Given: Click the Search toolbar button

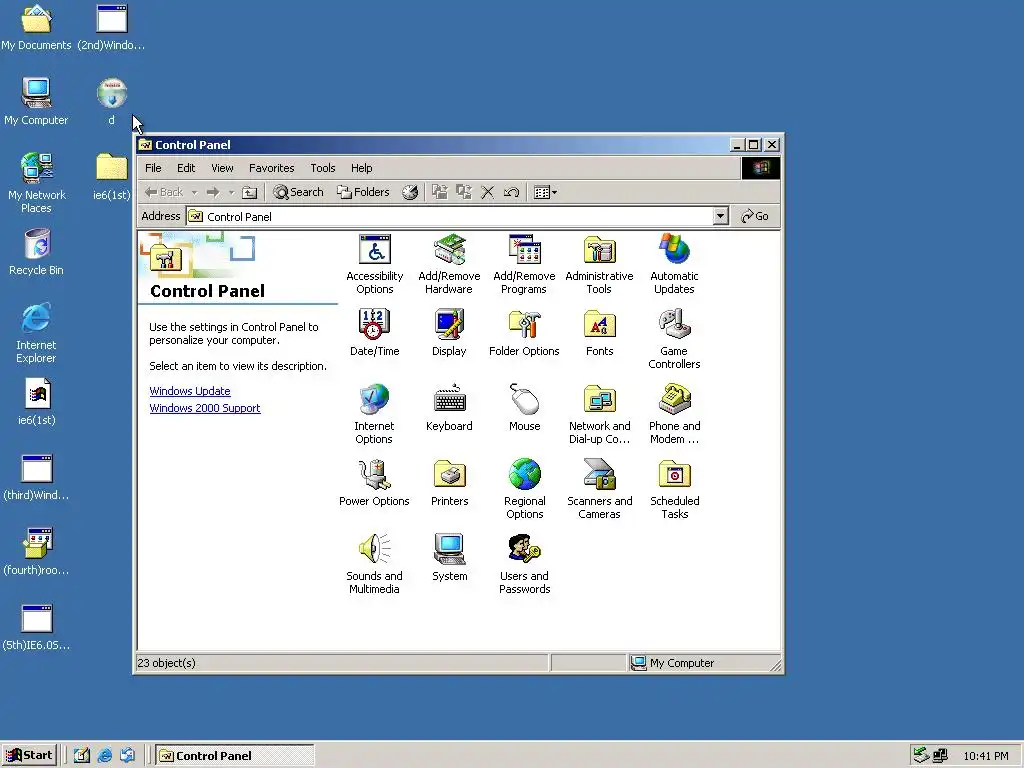Looking at the screenshot, I should tap(298, 192).
